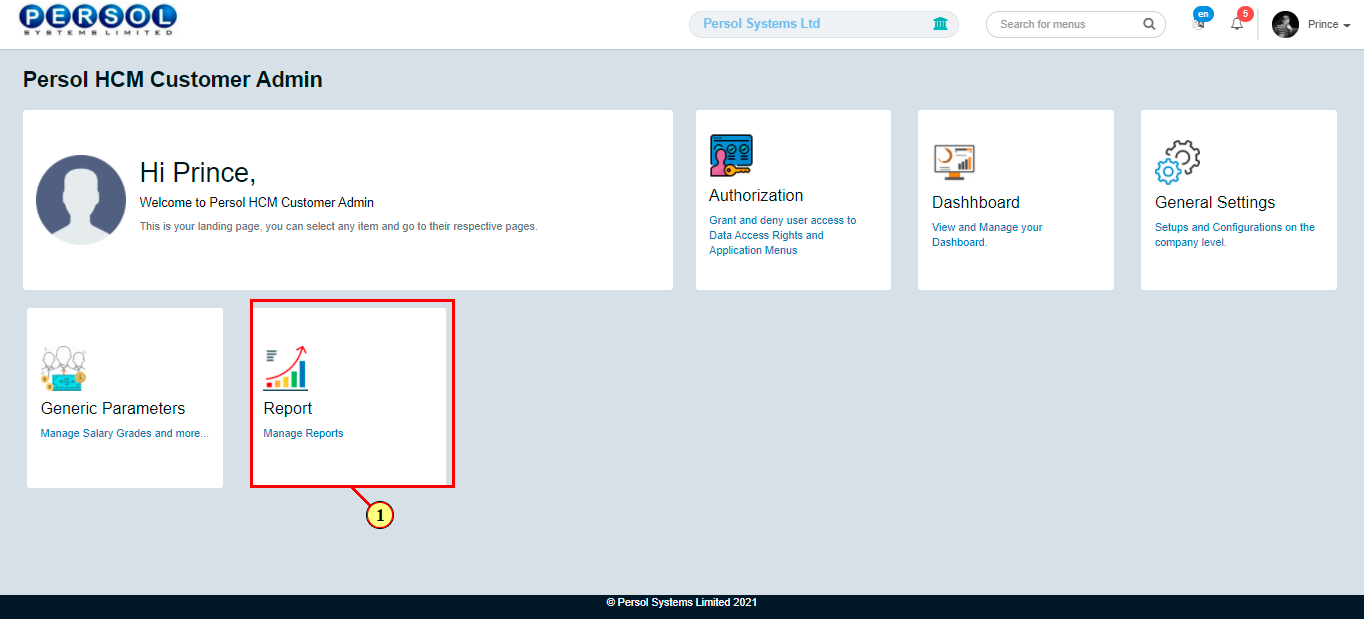Click the Report growth chart icon
Image resolution: width=1364 pixels, height=619 pixels.
click(286, 368)
